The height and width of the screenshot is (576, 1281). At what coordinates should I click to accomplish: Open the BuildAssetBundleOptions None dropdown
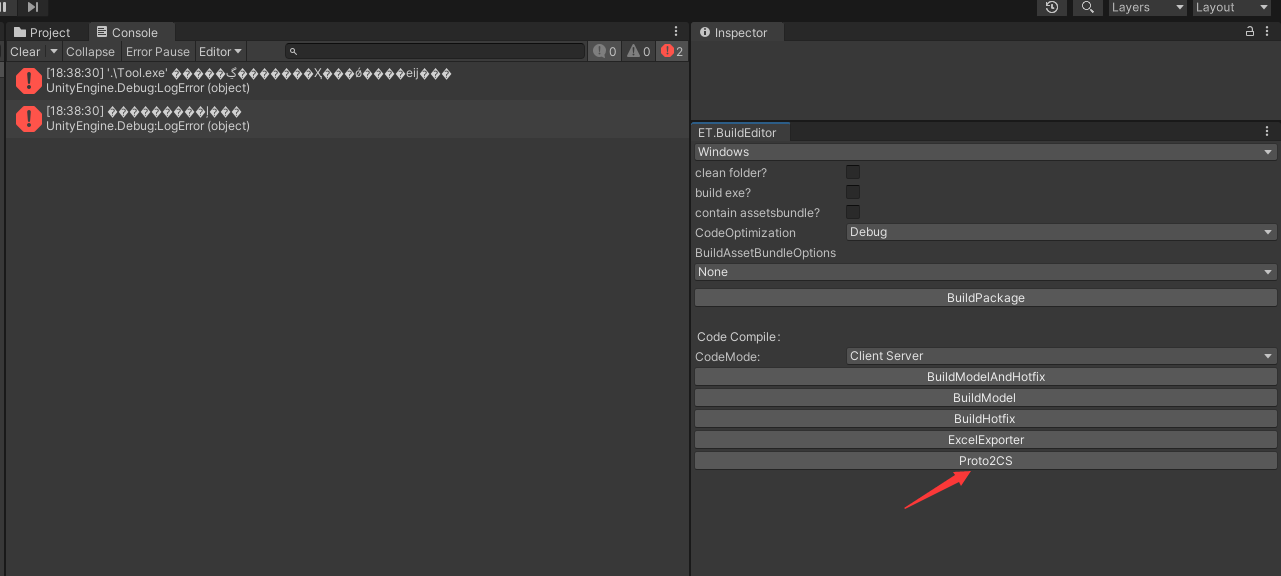pyautogui.click(x=985, y=272)
